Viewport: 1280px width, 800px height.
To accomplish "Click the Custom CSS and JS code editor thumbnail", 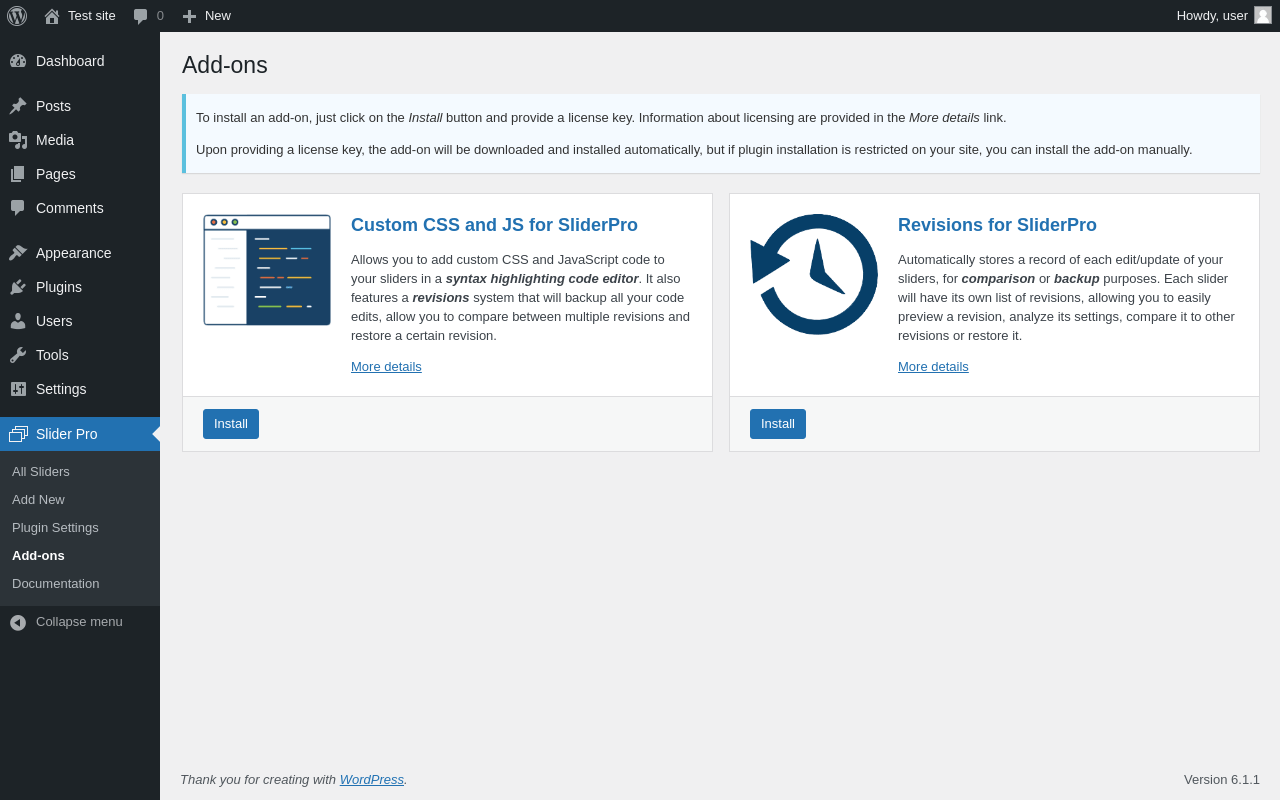I will tap(267, 270).
